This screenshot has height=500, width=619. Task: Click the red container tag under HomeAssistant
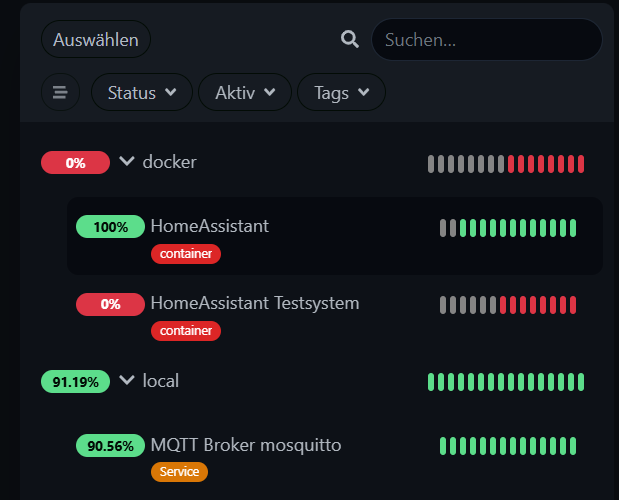pos(185,254)
